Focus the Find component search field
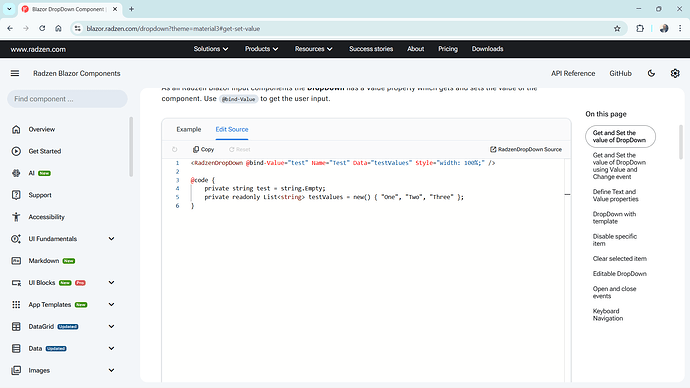 [67, 99]
